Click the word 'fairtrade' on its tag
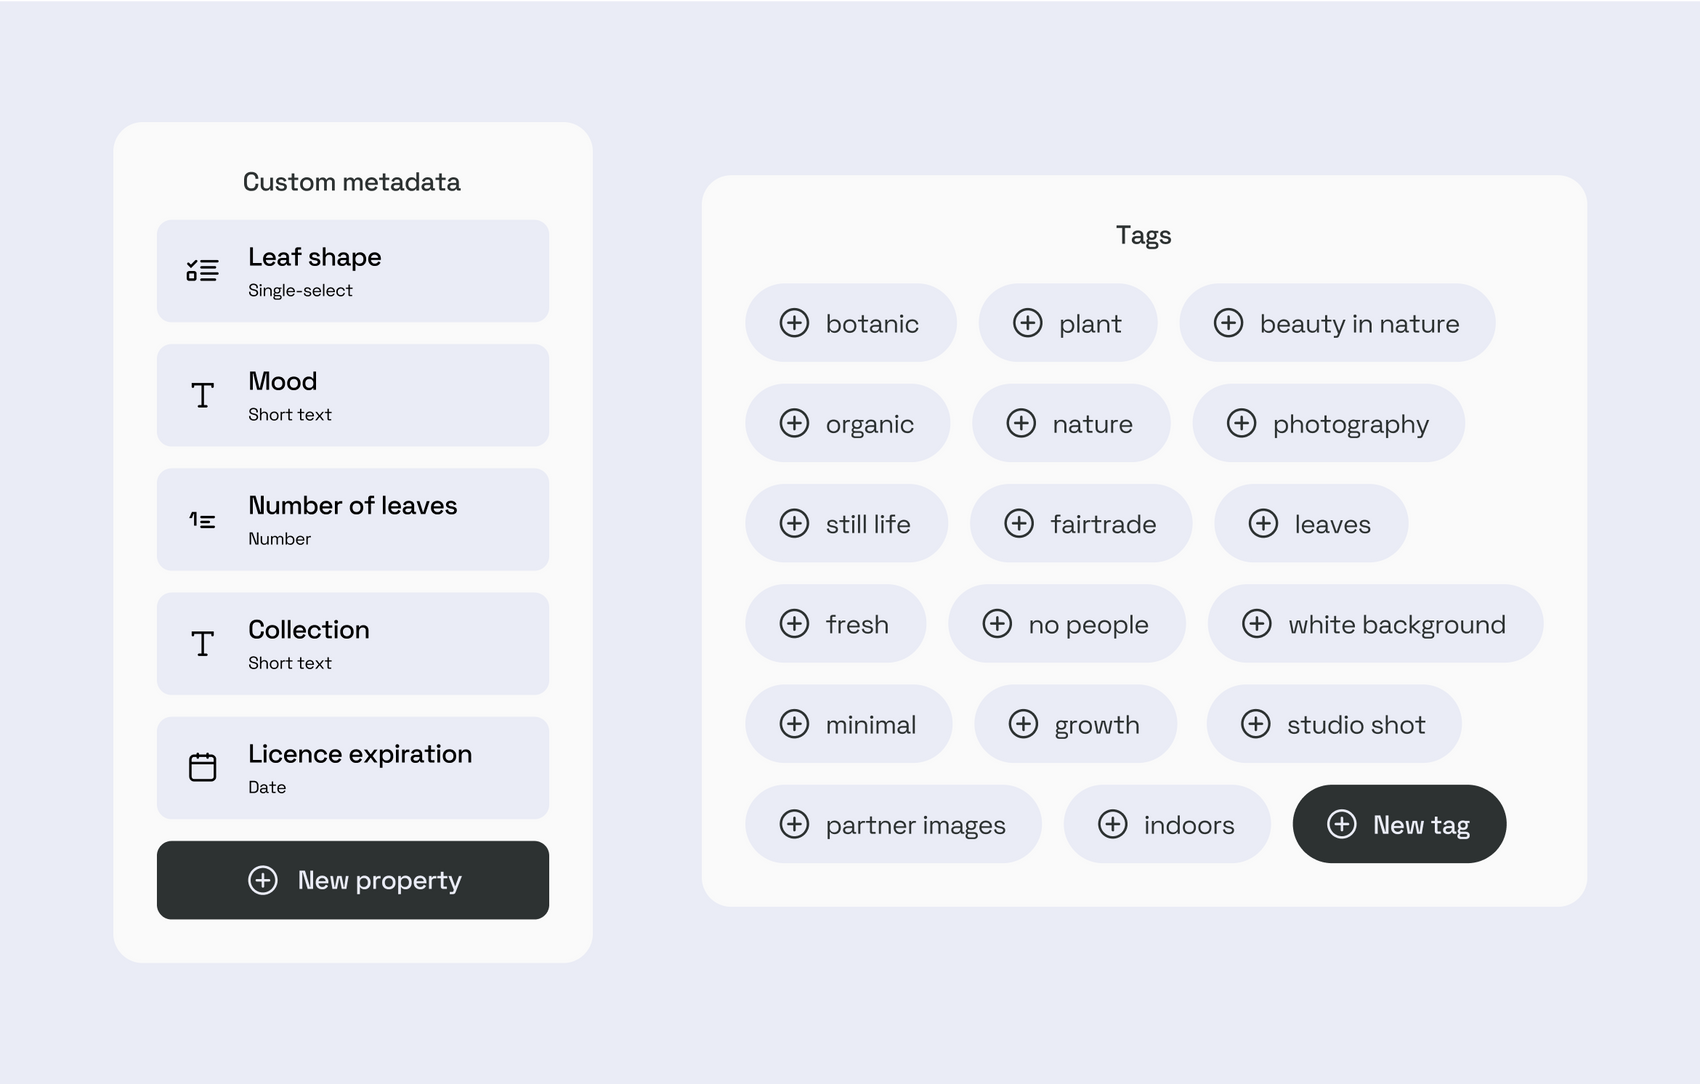The height and width of the screenshot is (1084, 1700). (1103, 524)
